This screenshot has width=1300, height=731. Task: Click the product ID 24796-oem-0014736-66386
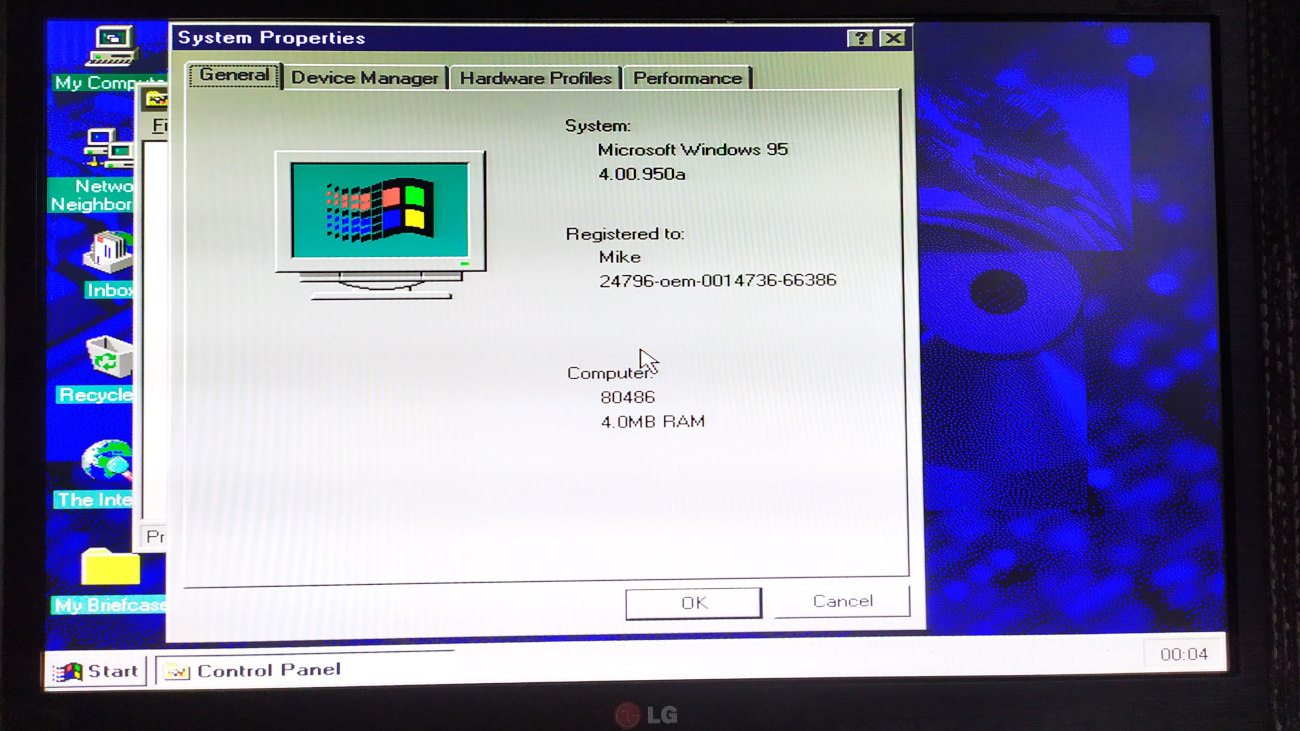point(717,281)
